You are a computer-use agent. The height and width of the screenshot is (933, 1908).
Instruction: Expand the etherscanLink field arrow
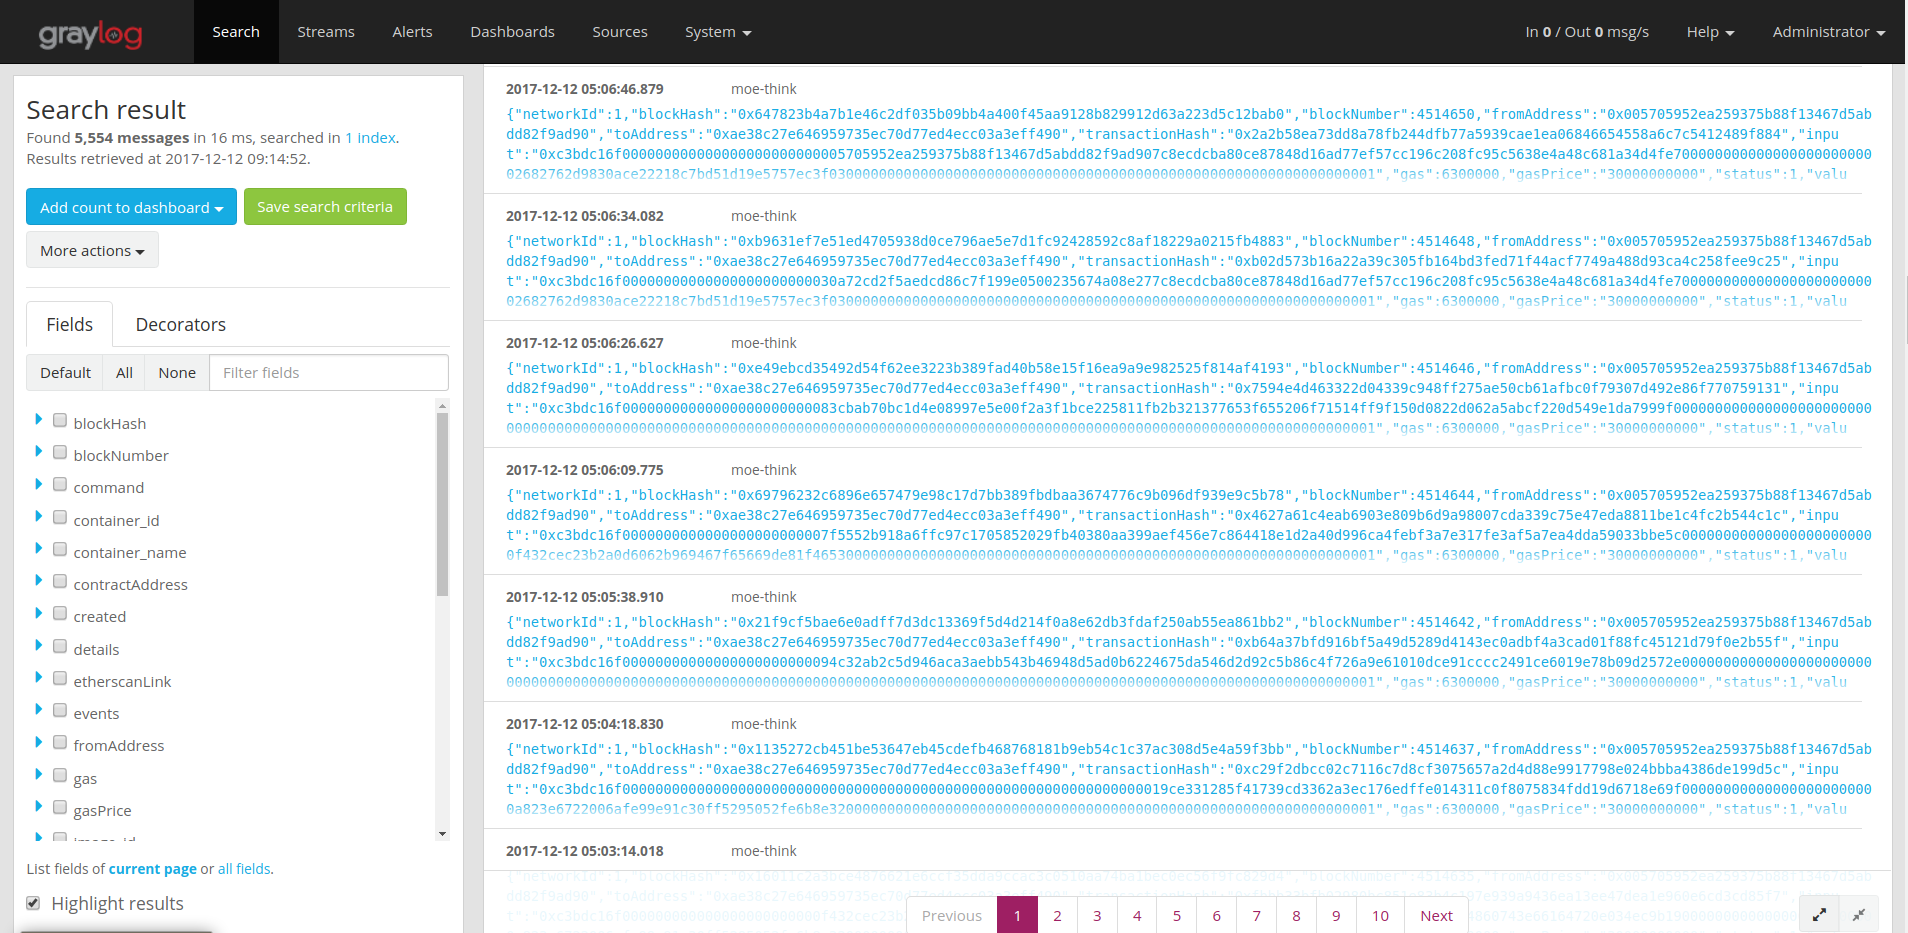(38, 678)
